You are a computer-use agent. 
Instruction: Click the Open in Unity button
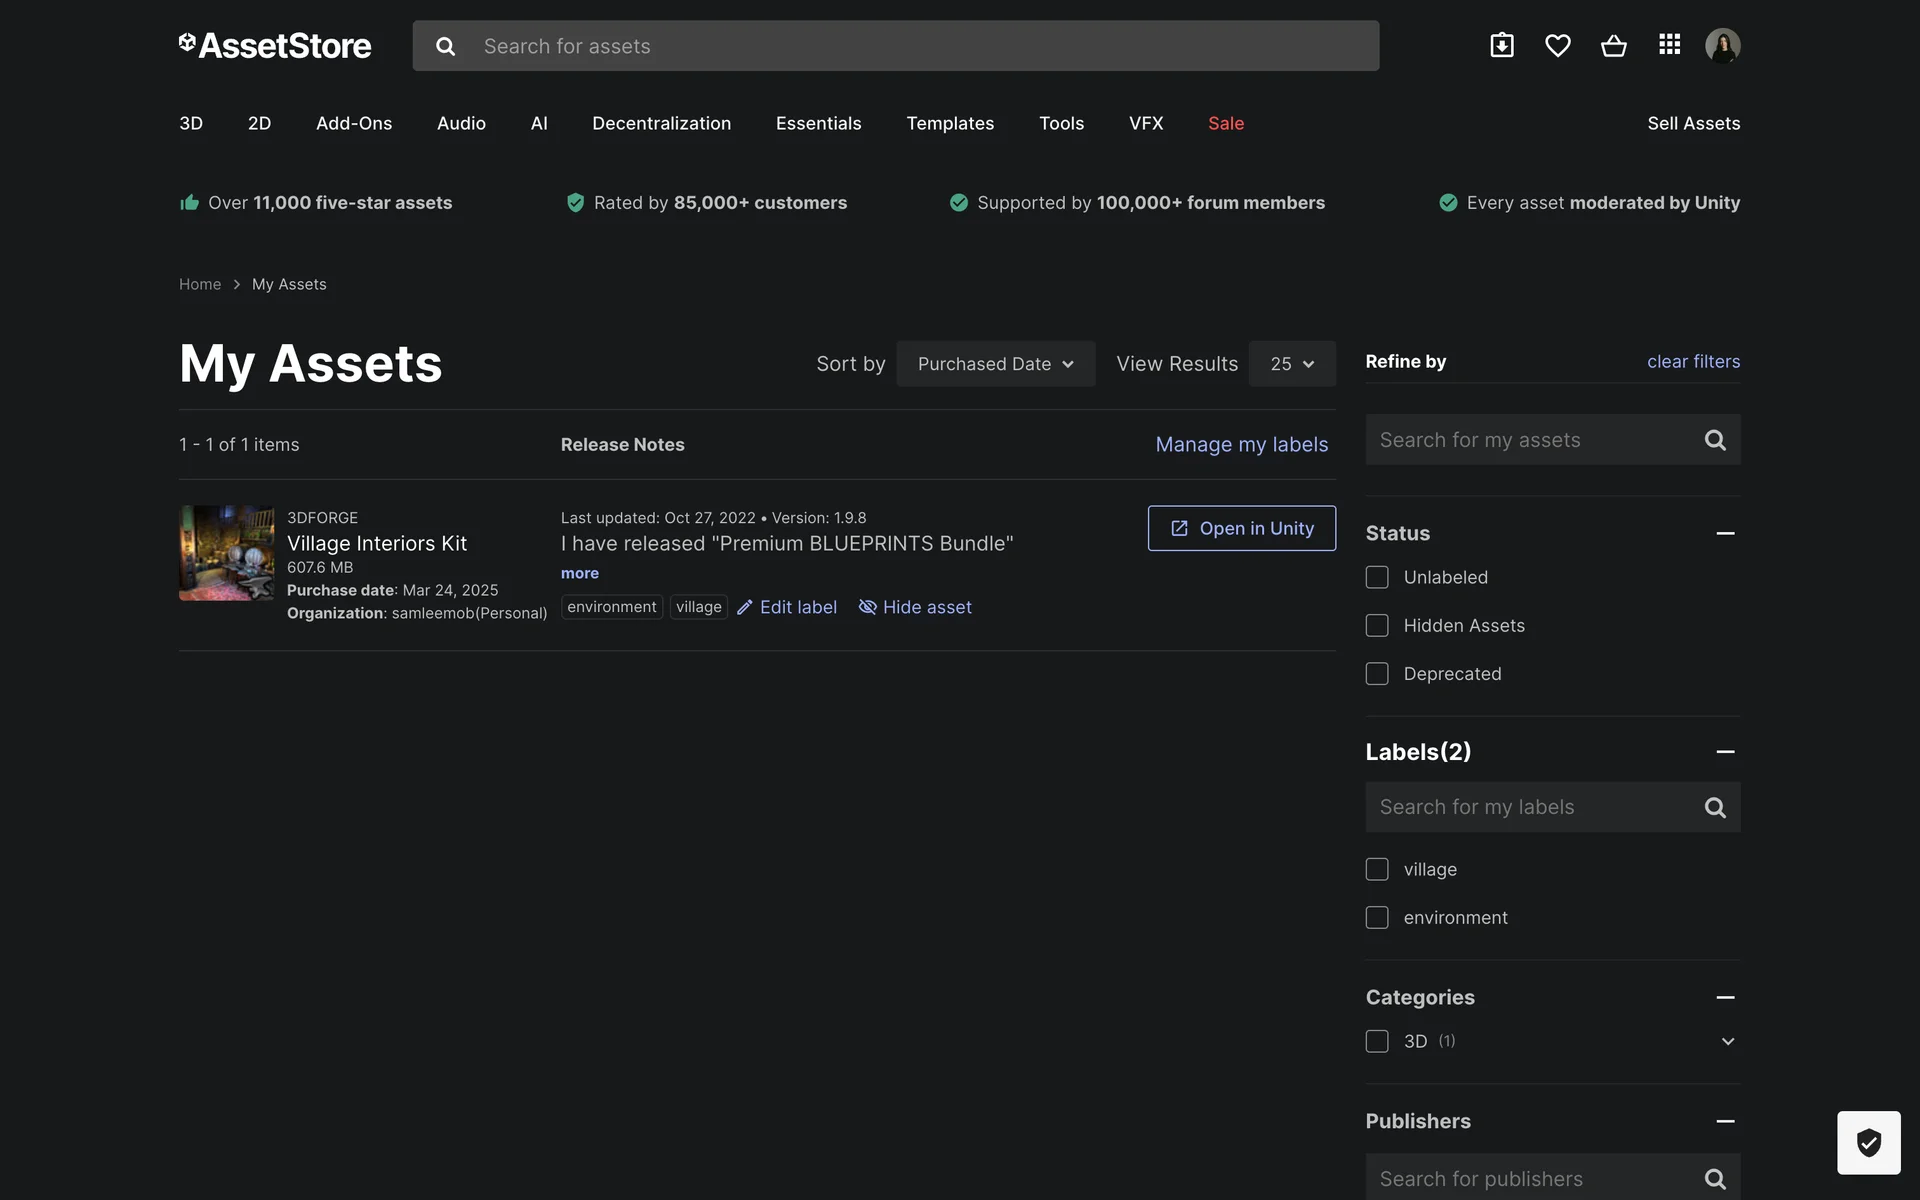pos(1241,528)
